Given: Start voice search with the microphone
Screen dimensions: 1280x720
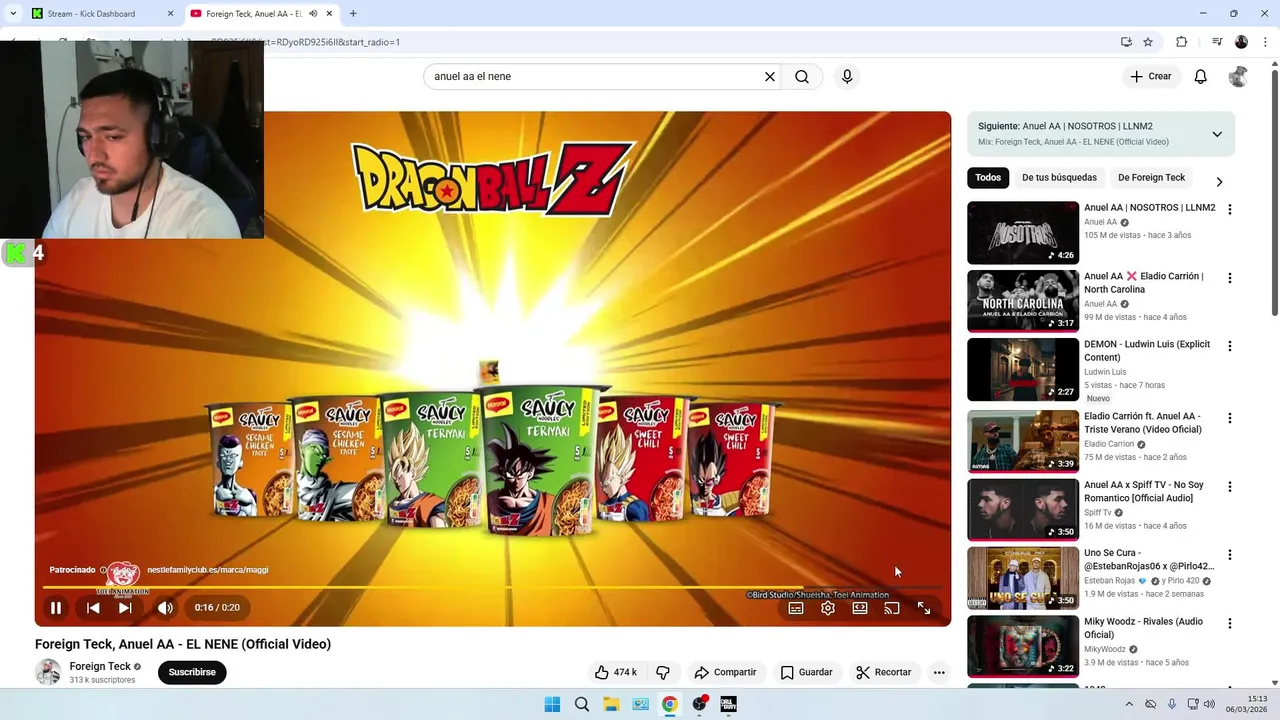Looking at the screenshot, I should click(847, 77).
